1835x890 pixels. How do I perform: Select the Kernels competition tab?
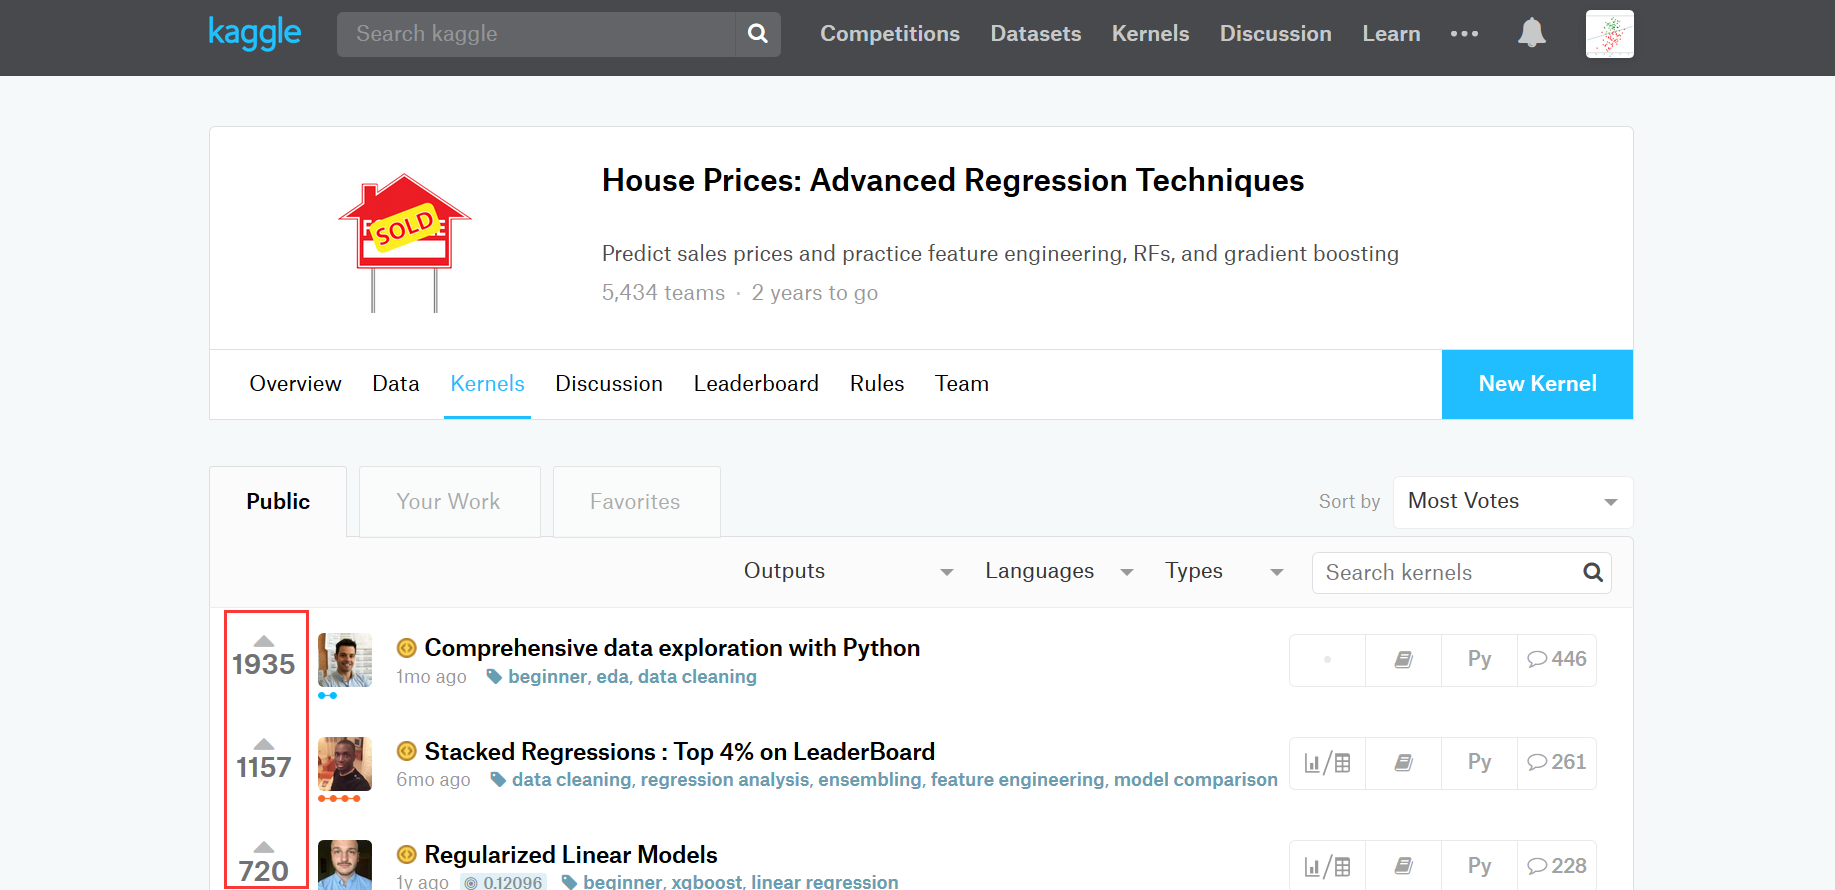pyautogui.click(x=487, y=384)
